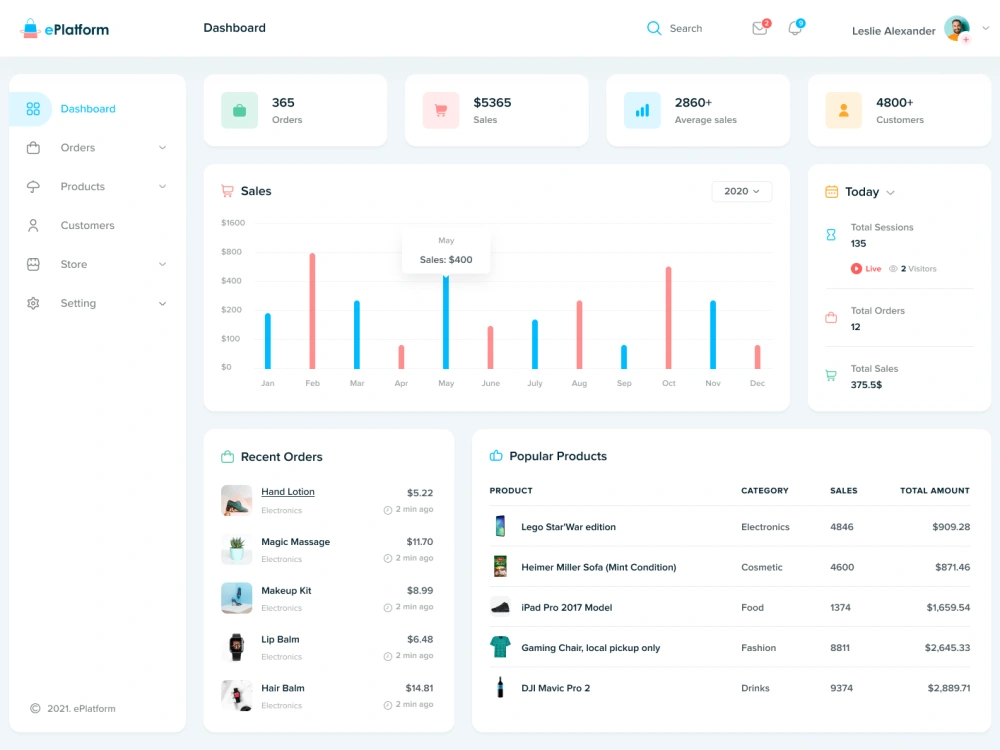Sort by the CATEGORY column header
The image size is (1000, 750).
click(x=765, y=490)
